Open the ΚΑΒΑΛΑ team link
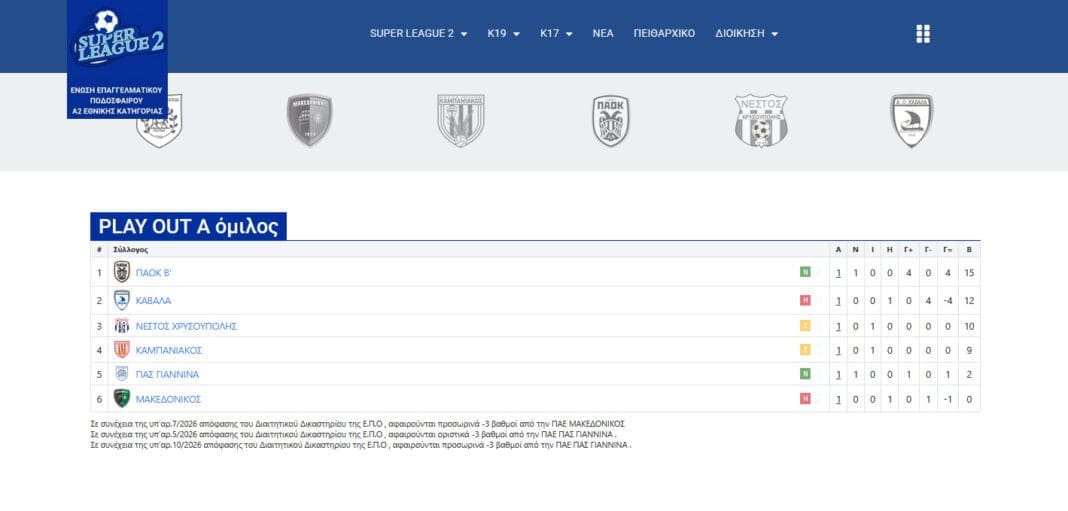The height and width of the screenshot is (511, 1068). (153, 300)
